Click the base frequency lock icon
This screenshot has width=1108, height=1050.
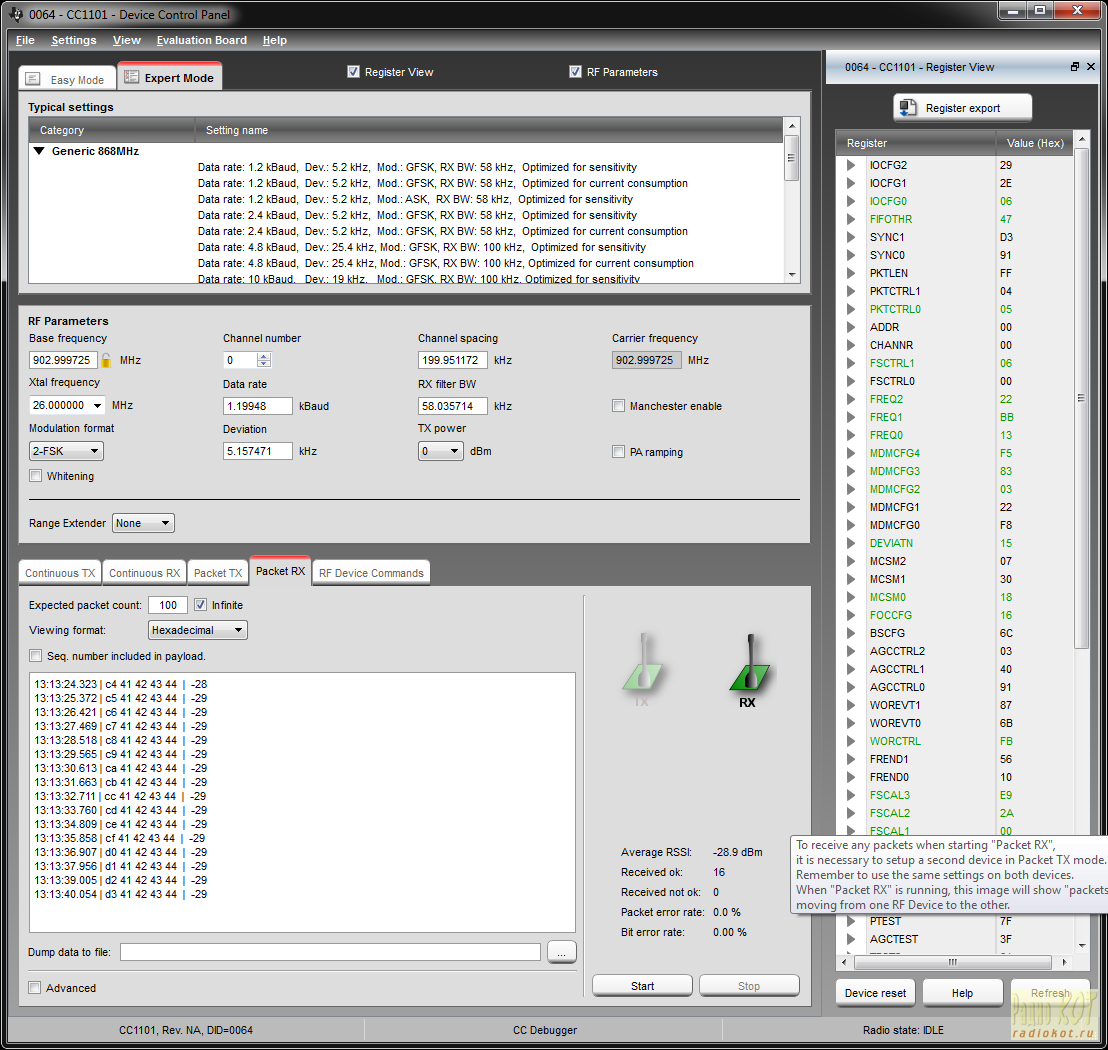point(106,360)
